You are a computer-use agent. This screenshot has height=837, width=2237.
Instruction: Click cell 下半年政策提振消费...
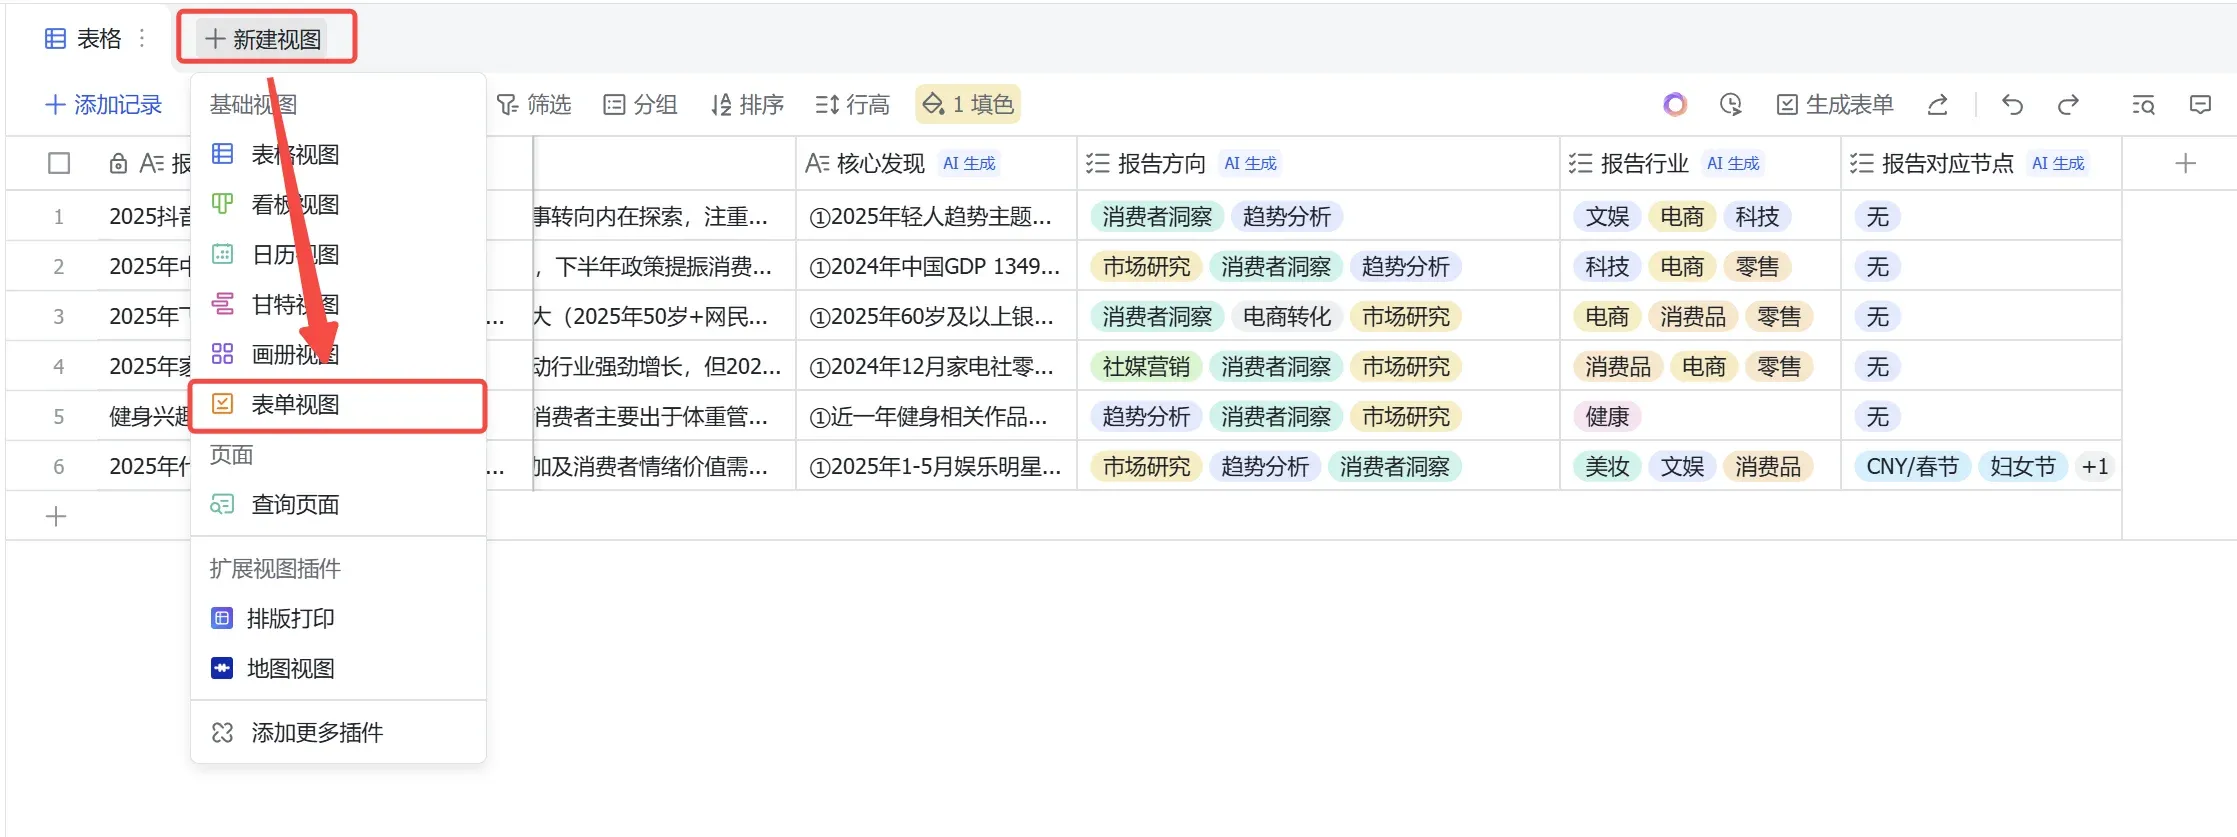(664, 266)
